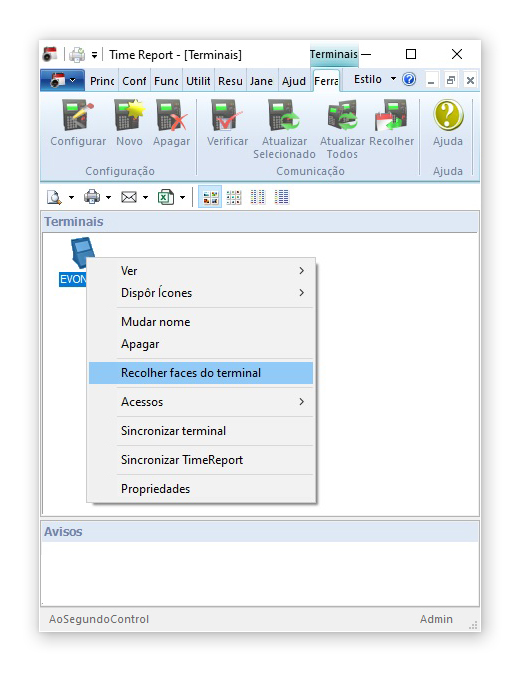The width and height of the screenshot is (523, 676).
Task: Open the Utilit ribbon tab
Action: click(x=198, y=81)
